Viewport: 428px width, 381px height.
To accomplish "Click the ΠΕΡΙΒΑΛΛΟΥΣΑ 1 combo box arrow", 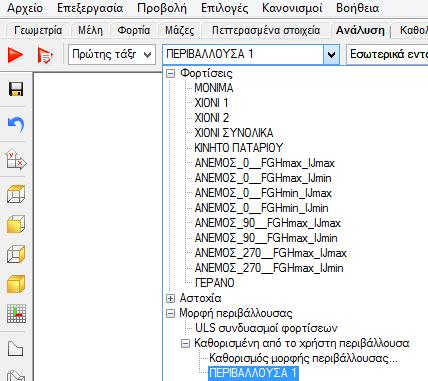I will 331,54.
